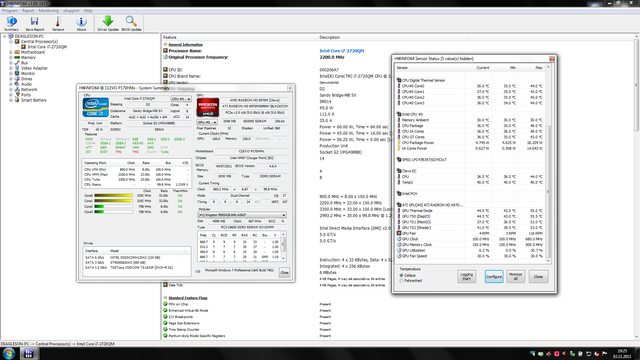640x360 pixels.
Task: Click the Core2 clock usage bar
Action: (x=113, y=207)
